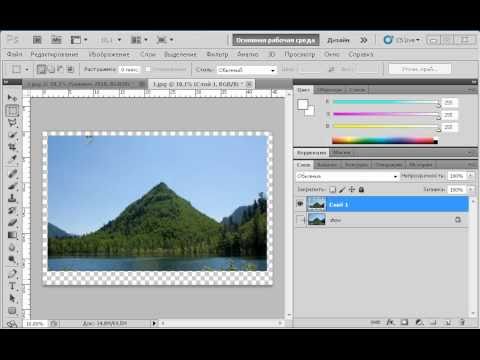Select the Quick Selection tool
480x360 pixels.
(x=12, y=135)
